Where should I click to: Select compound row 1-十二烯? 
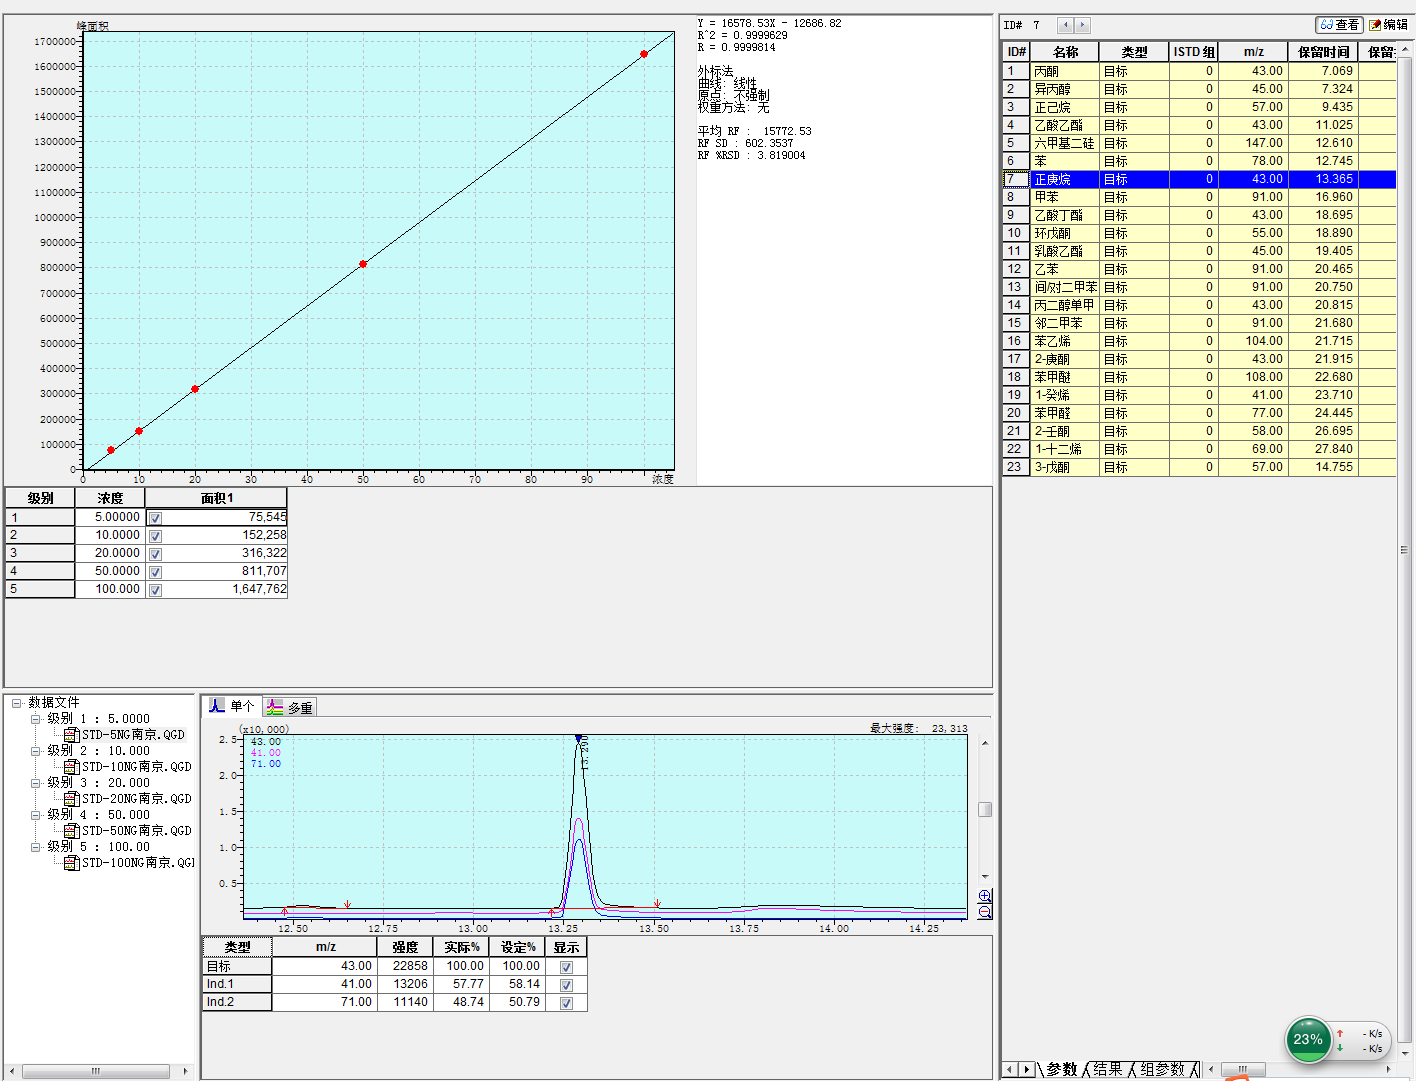1199,449
